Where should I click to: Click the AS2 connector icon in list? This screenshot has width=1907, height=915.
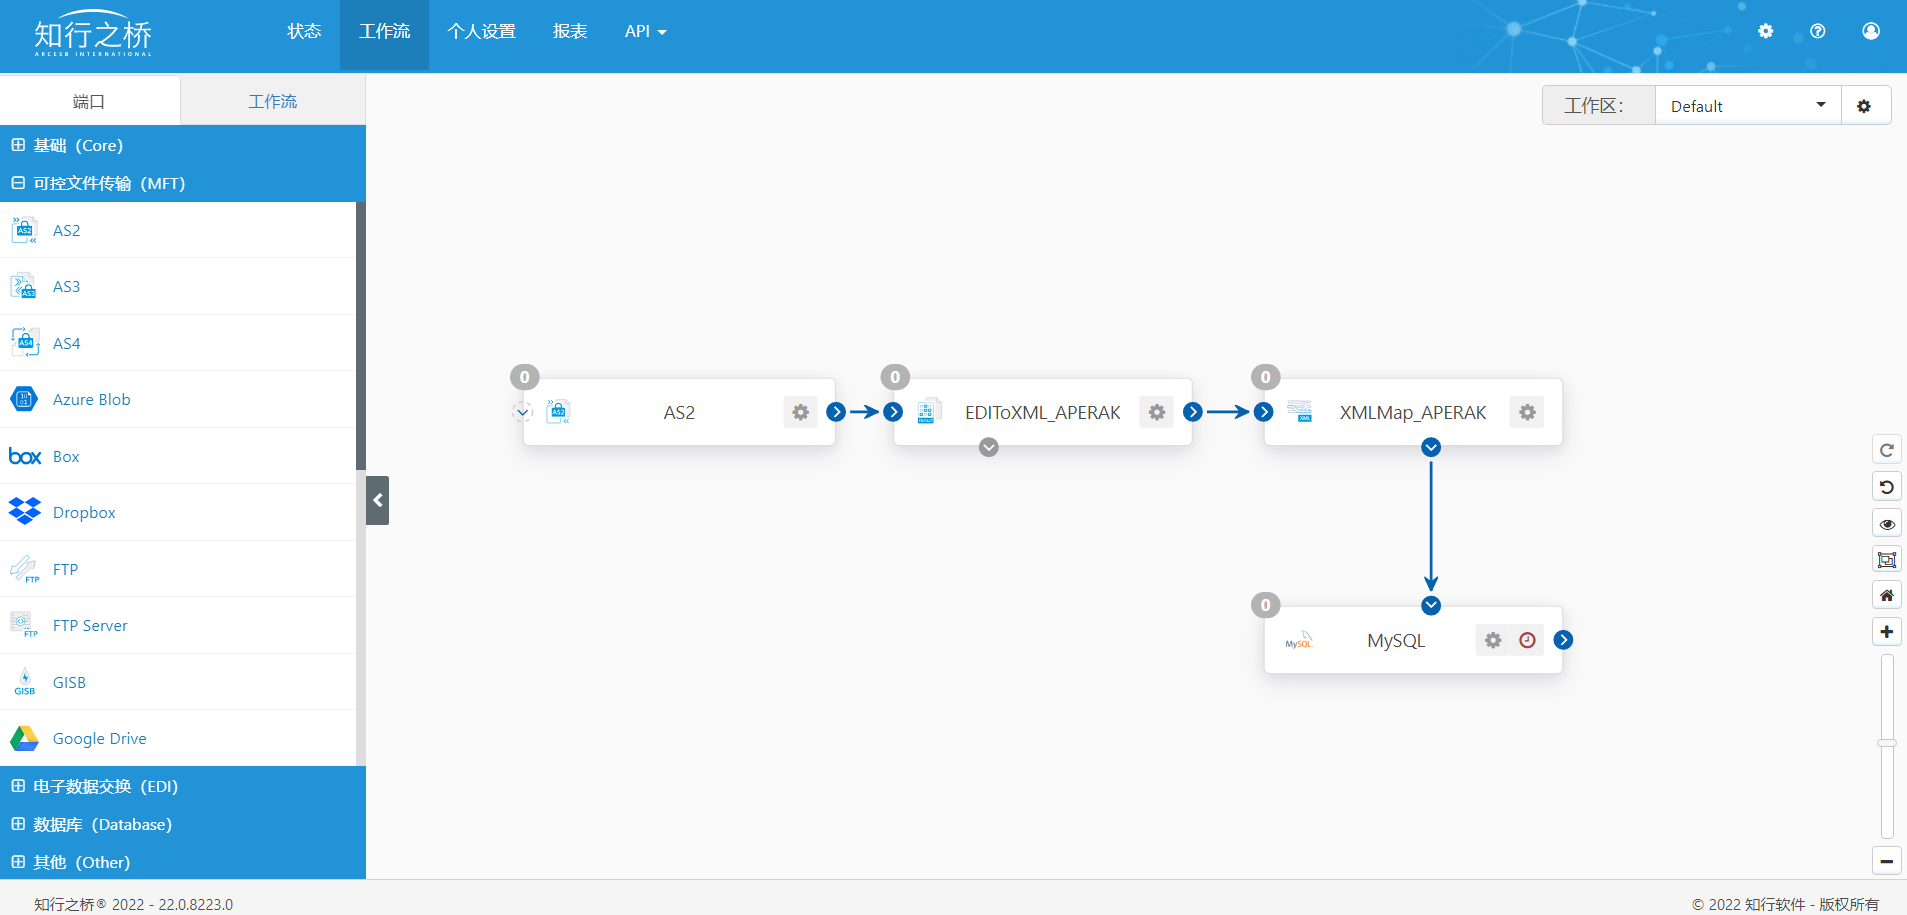(x=24, y=230)
